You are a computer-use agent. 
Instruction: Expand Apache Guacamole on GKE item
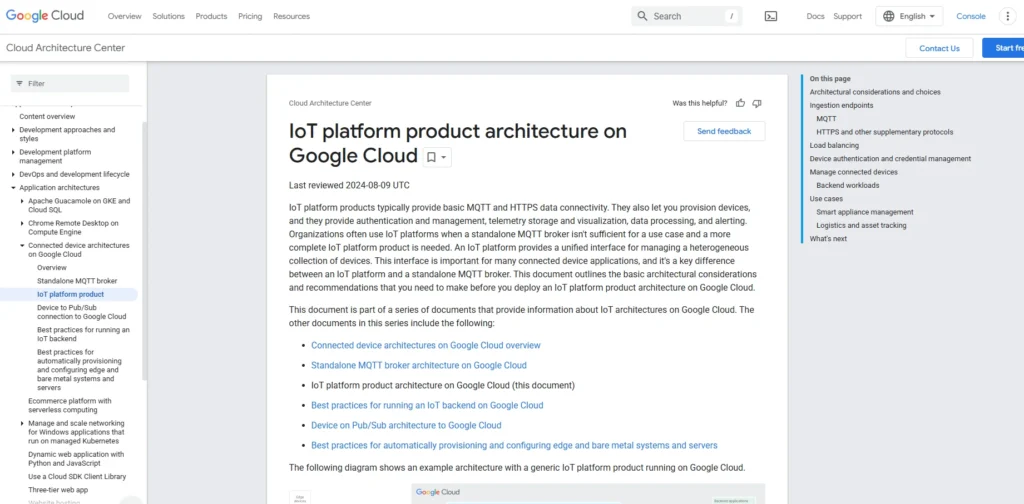coord(22,201)
